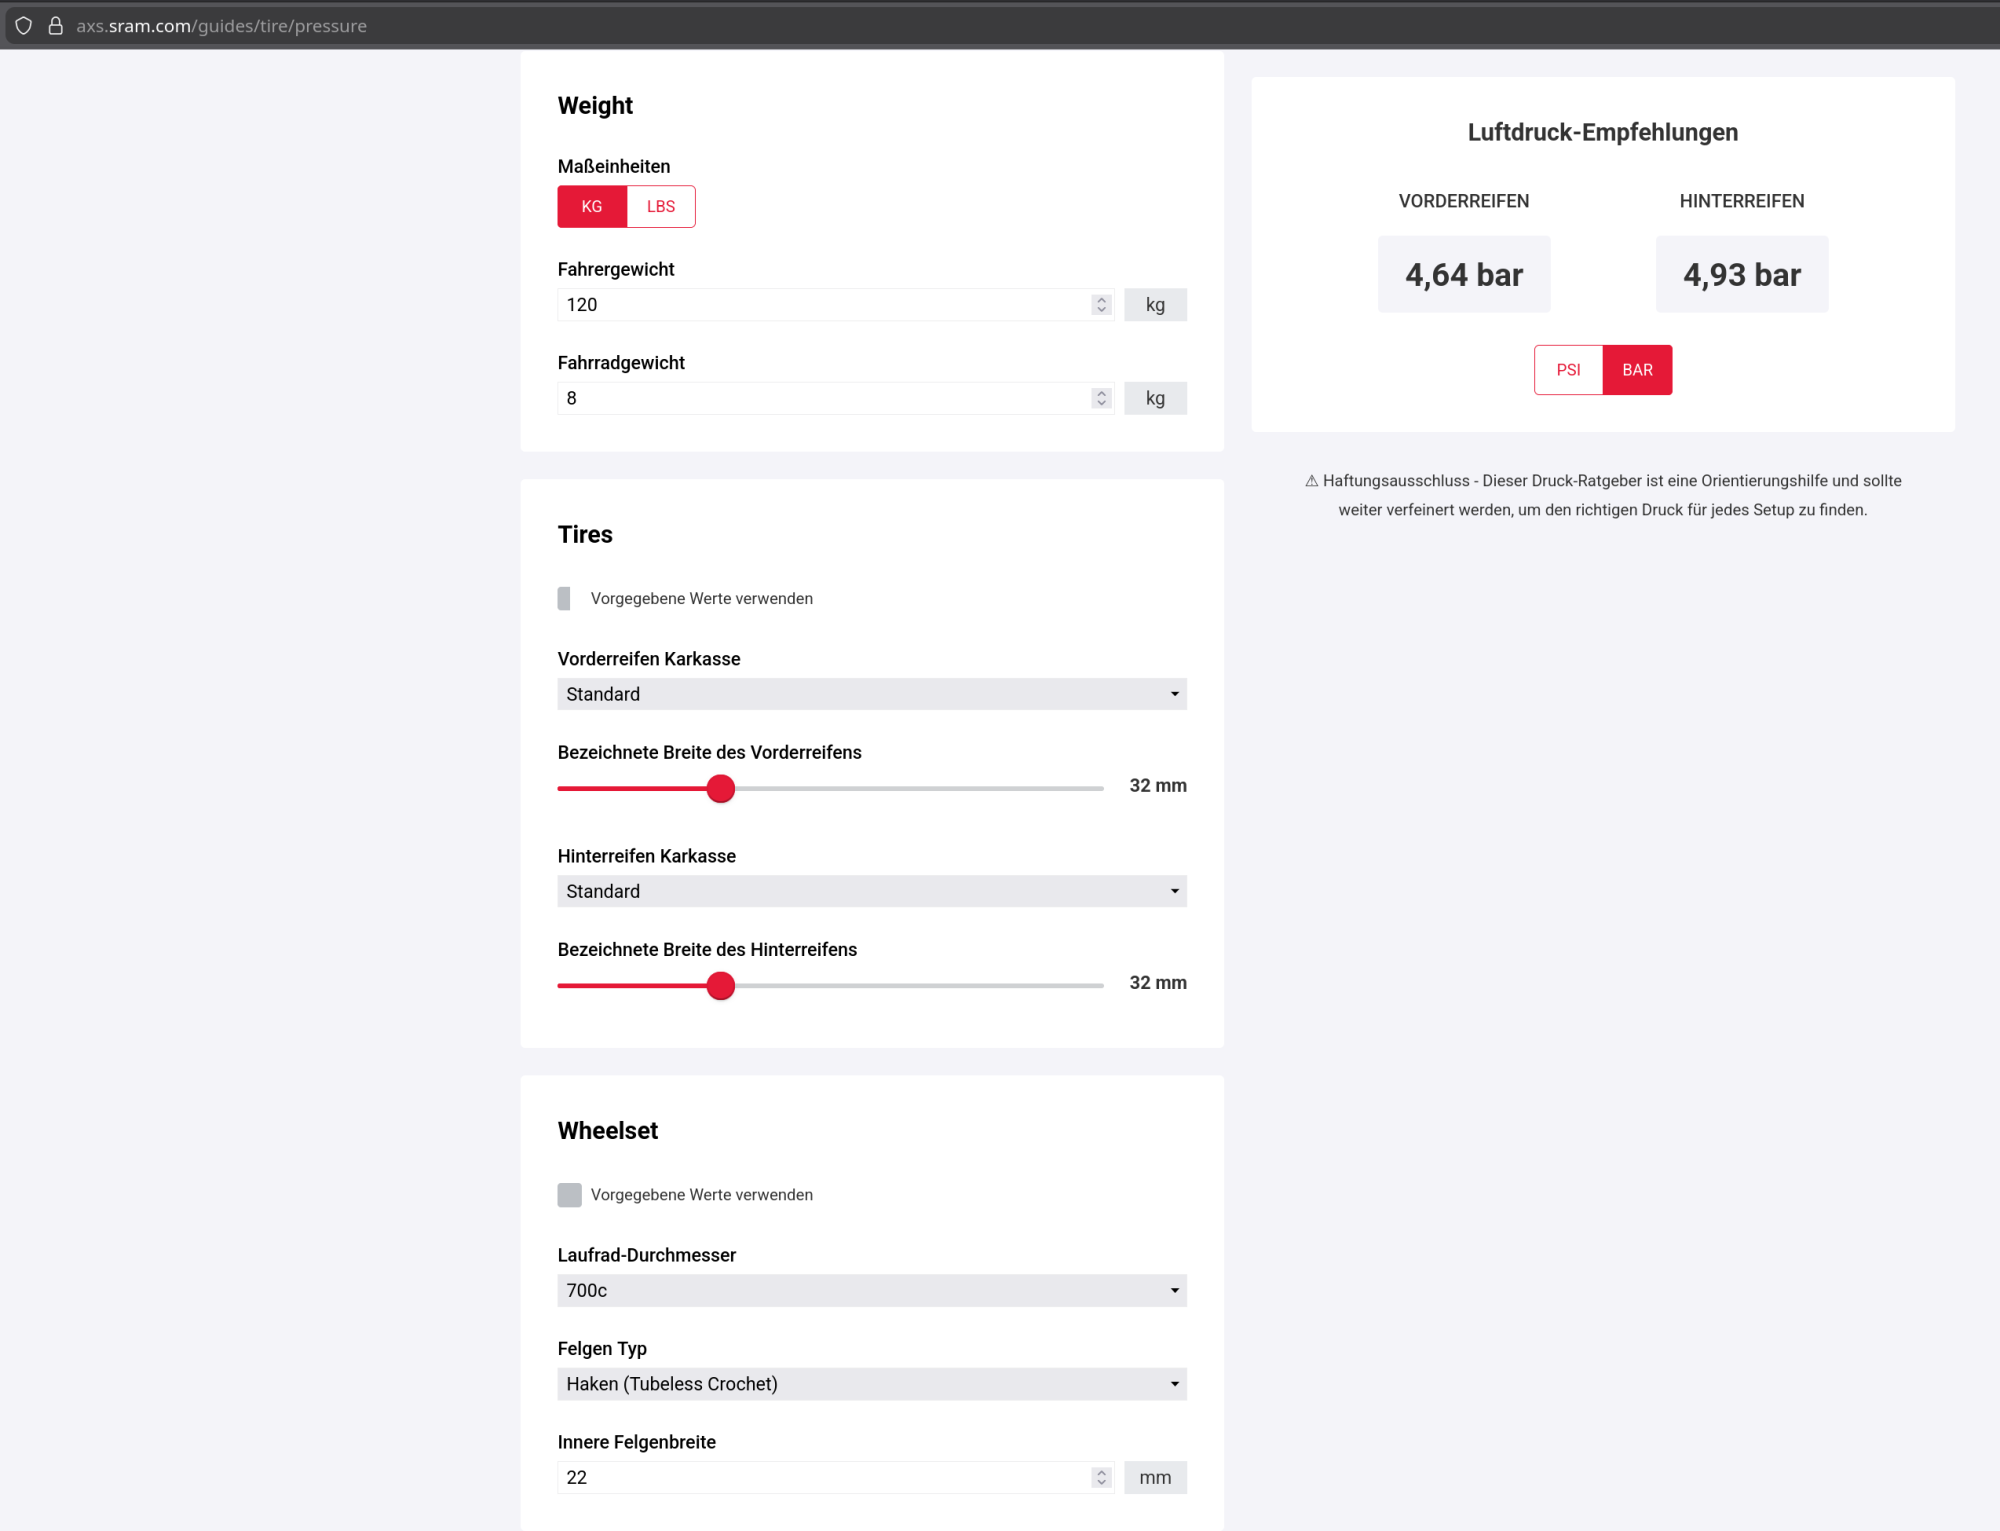Viewport: 2000px width, 1531px height.
Task: Click the Innere Felgenbreite spinner arrows
Action: tap(1101, 1477)
